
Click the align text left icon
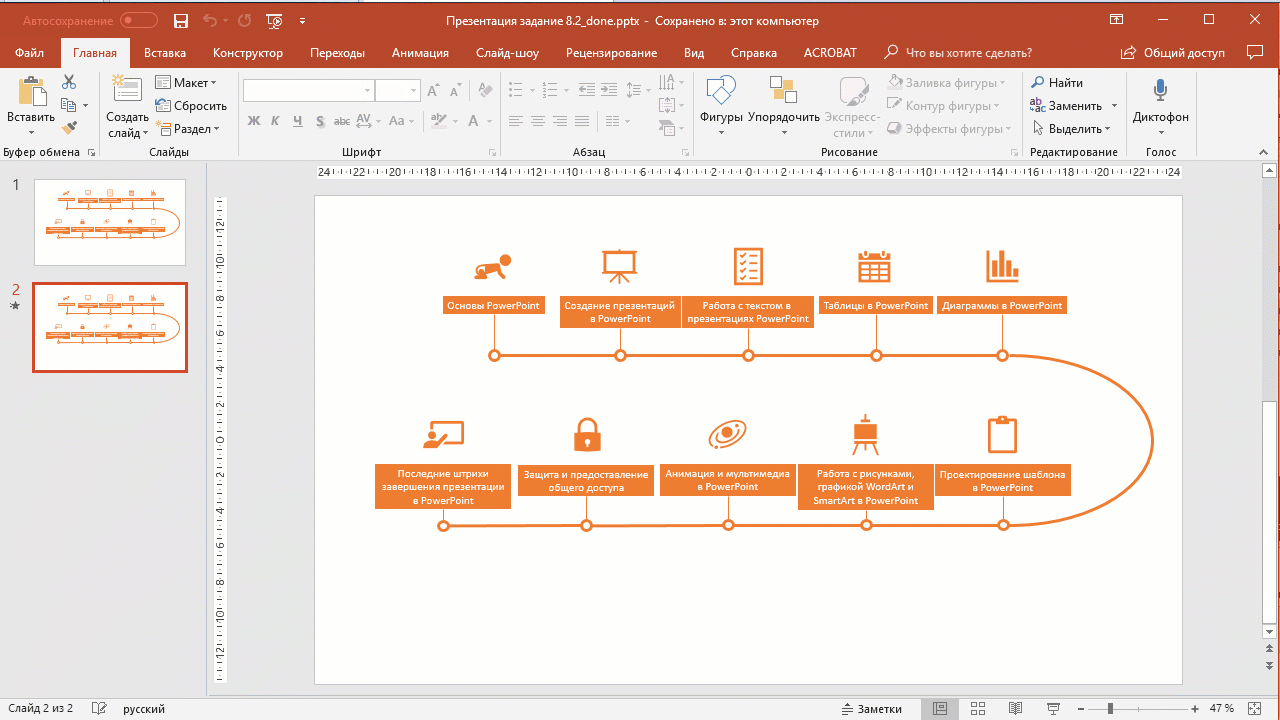(516, 121)
